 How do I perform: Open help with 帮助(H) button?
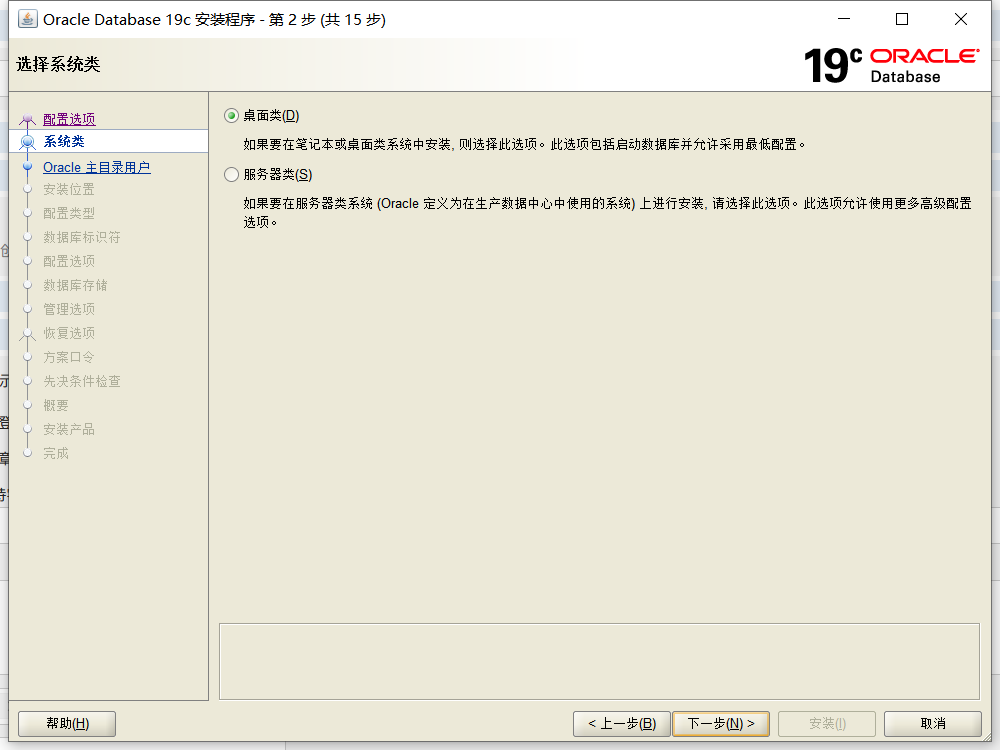67,724
